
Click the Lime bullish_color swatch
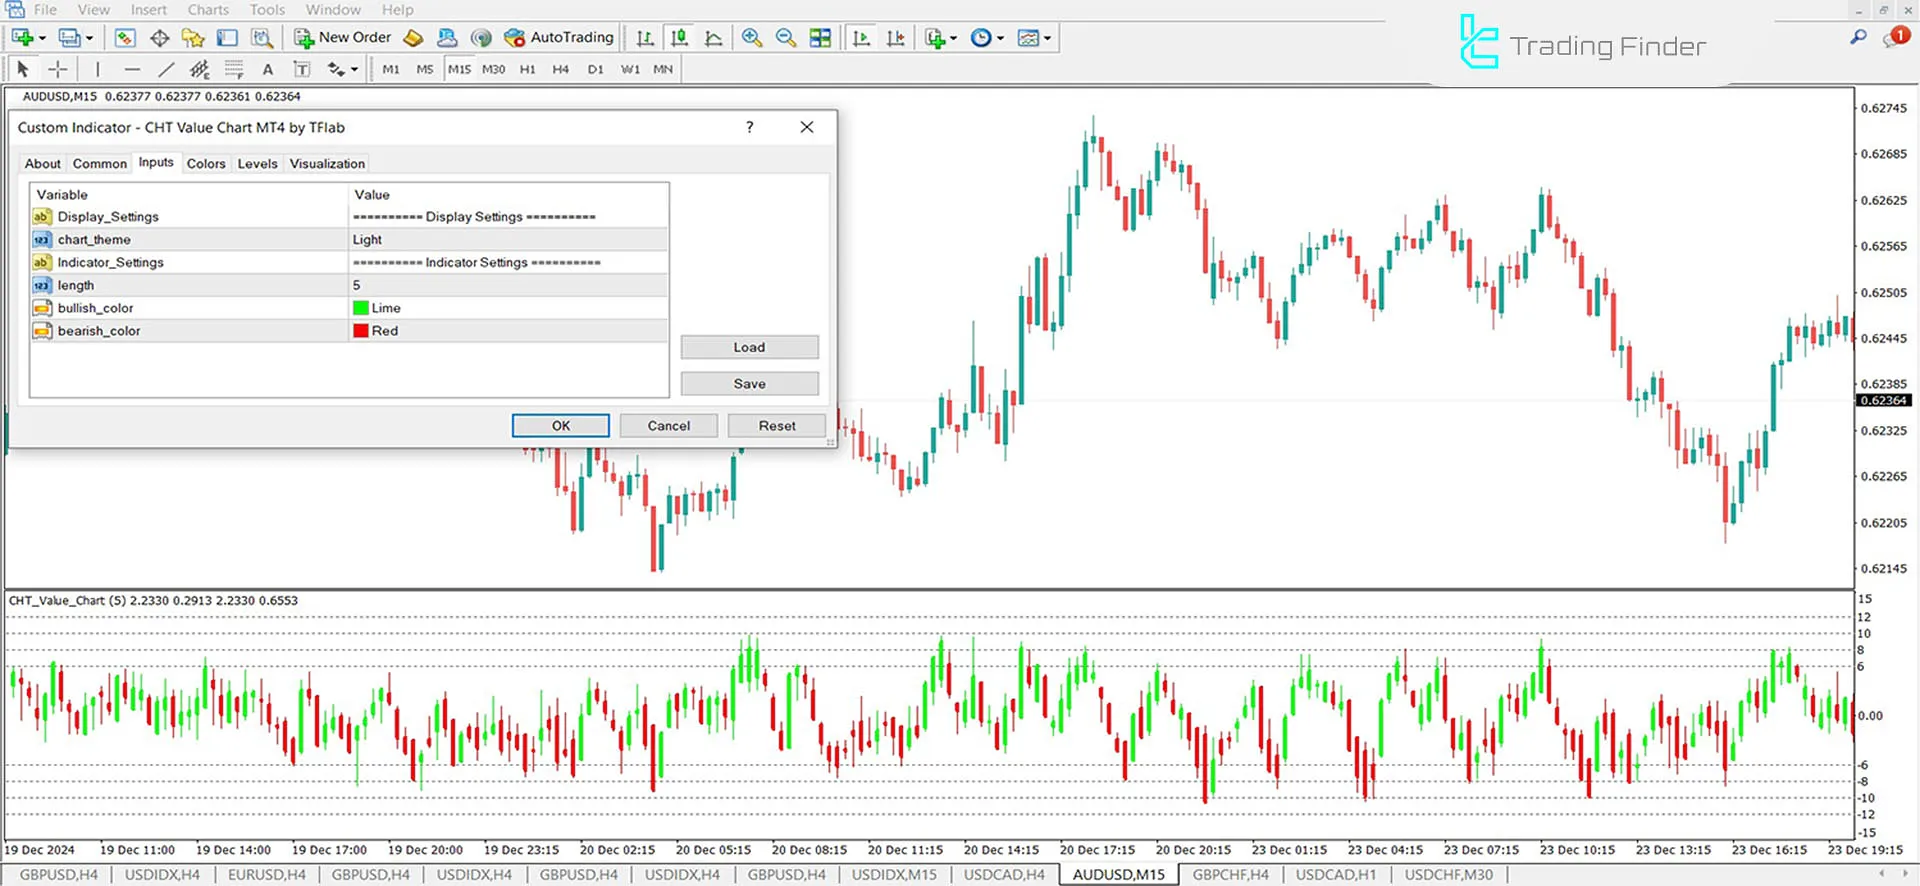361,308
